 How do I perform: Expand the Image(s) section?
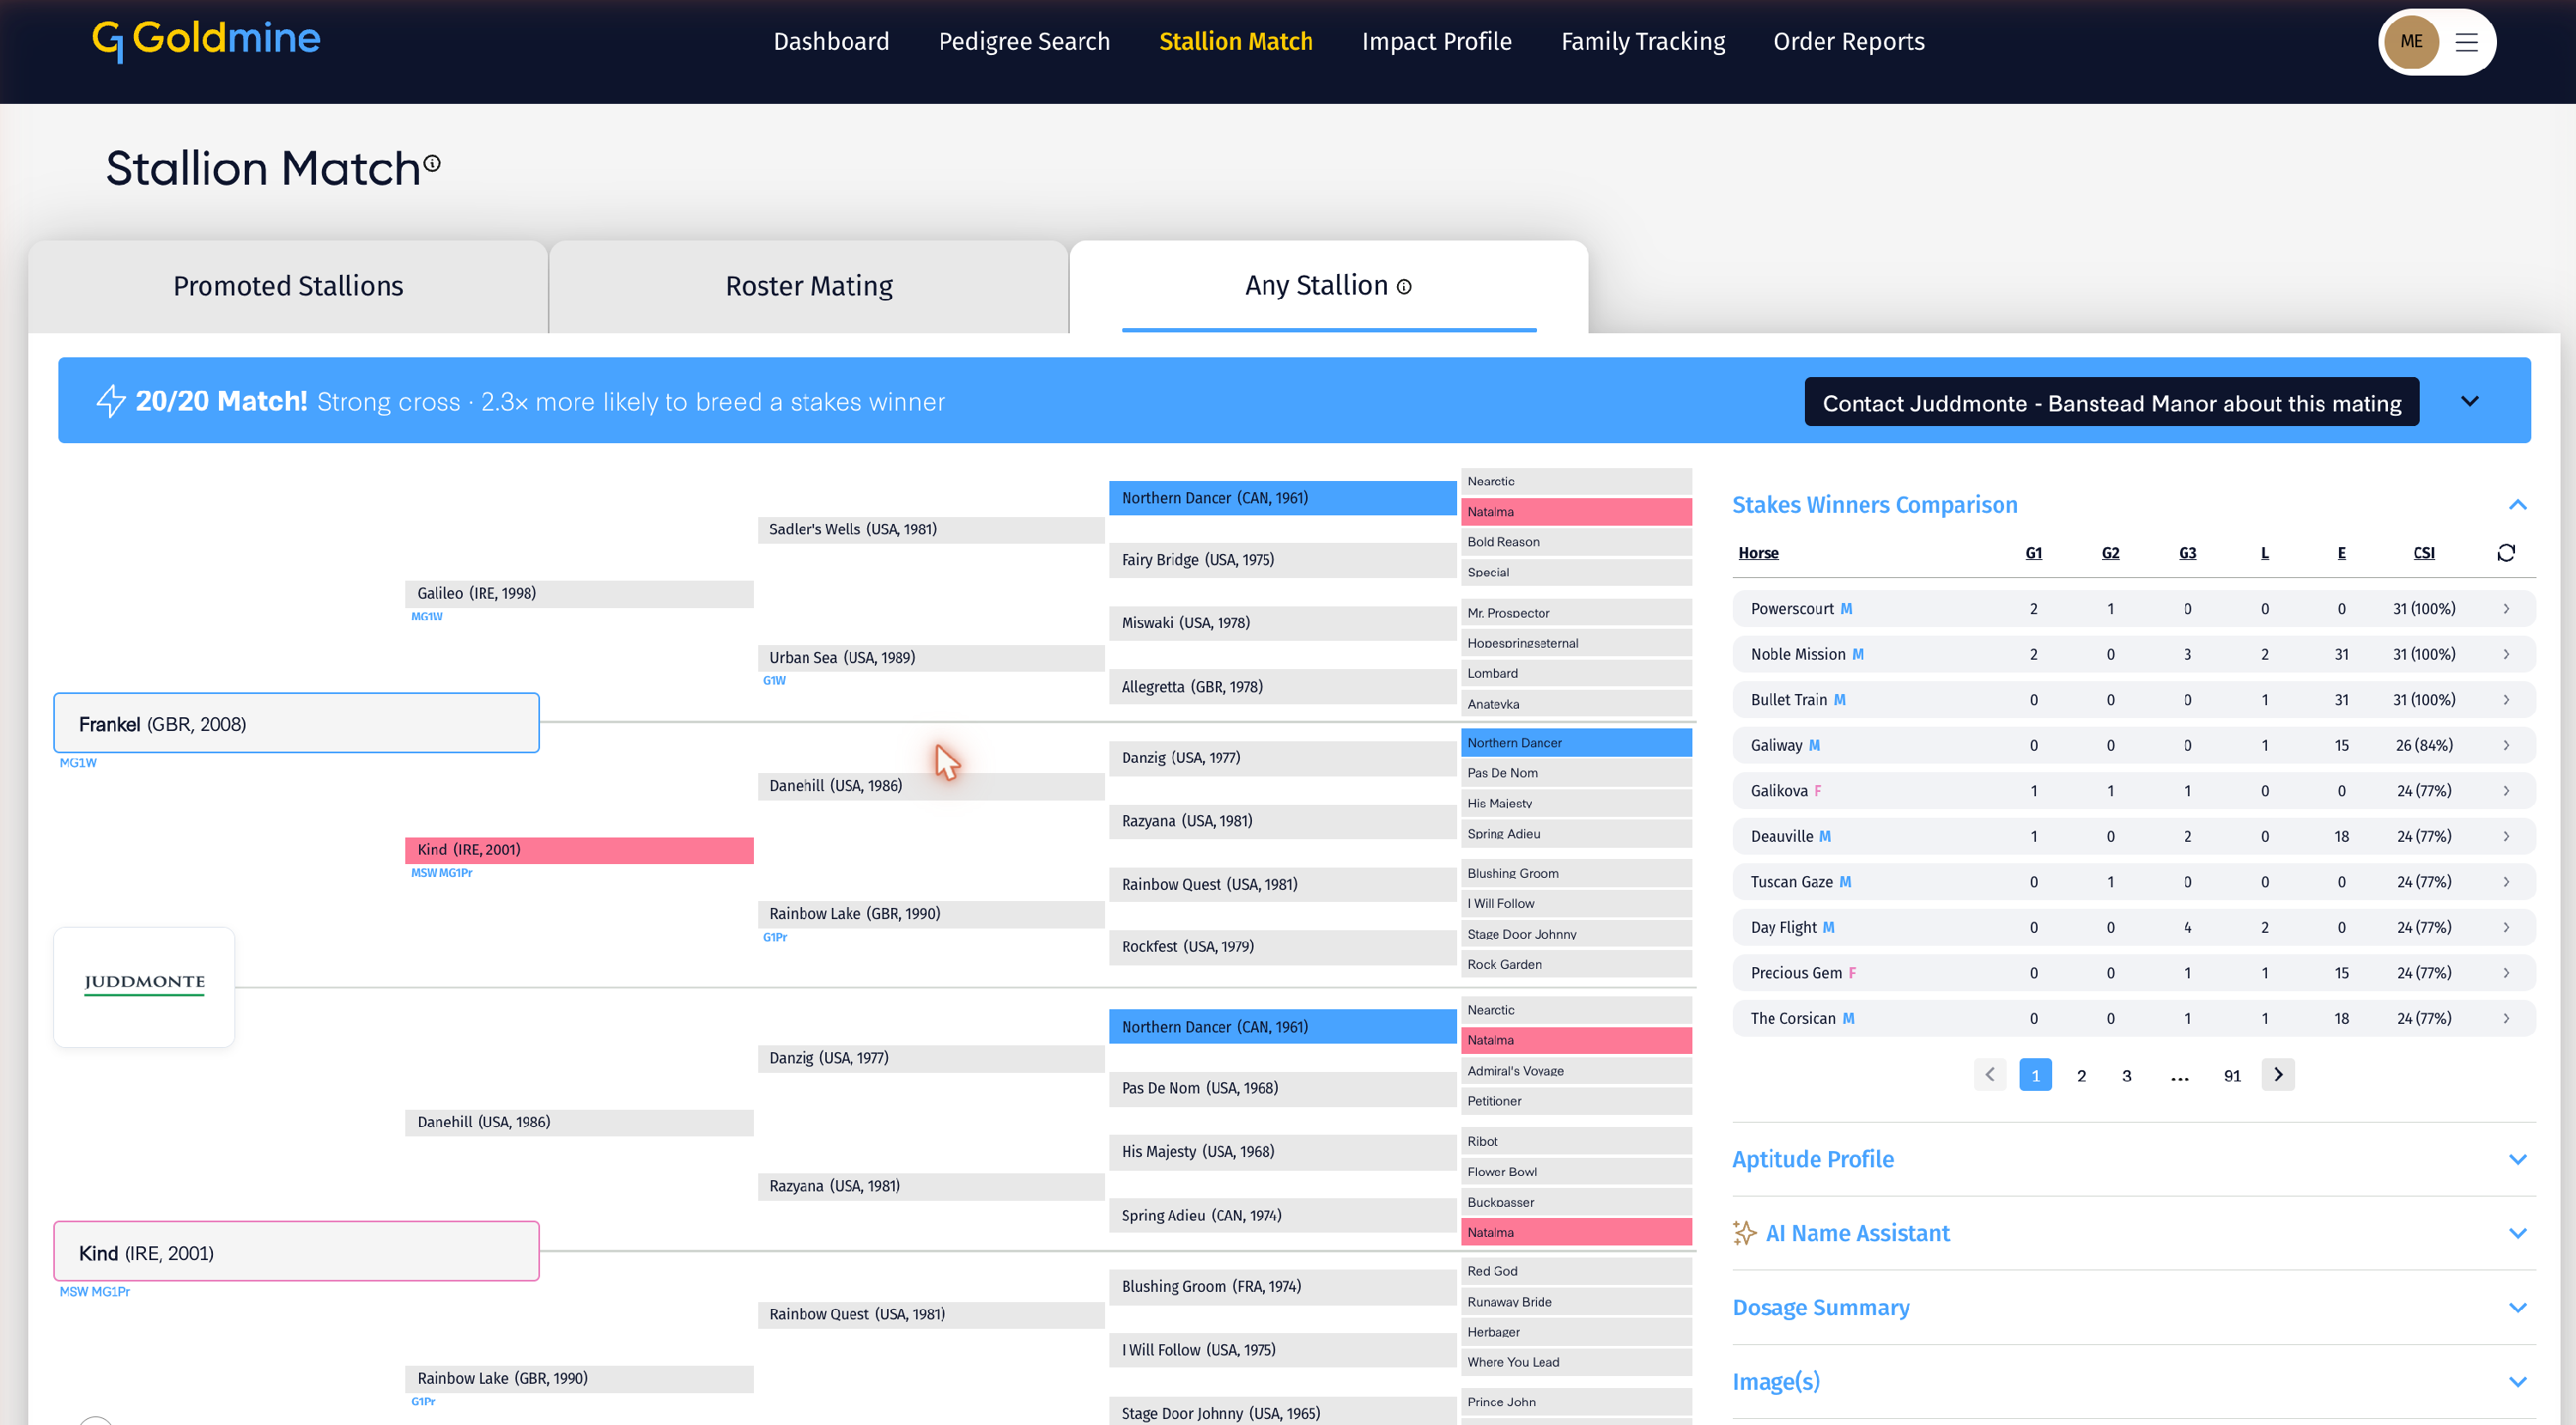[2518, 1382]
